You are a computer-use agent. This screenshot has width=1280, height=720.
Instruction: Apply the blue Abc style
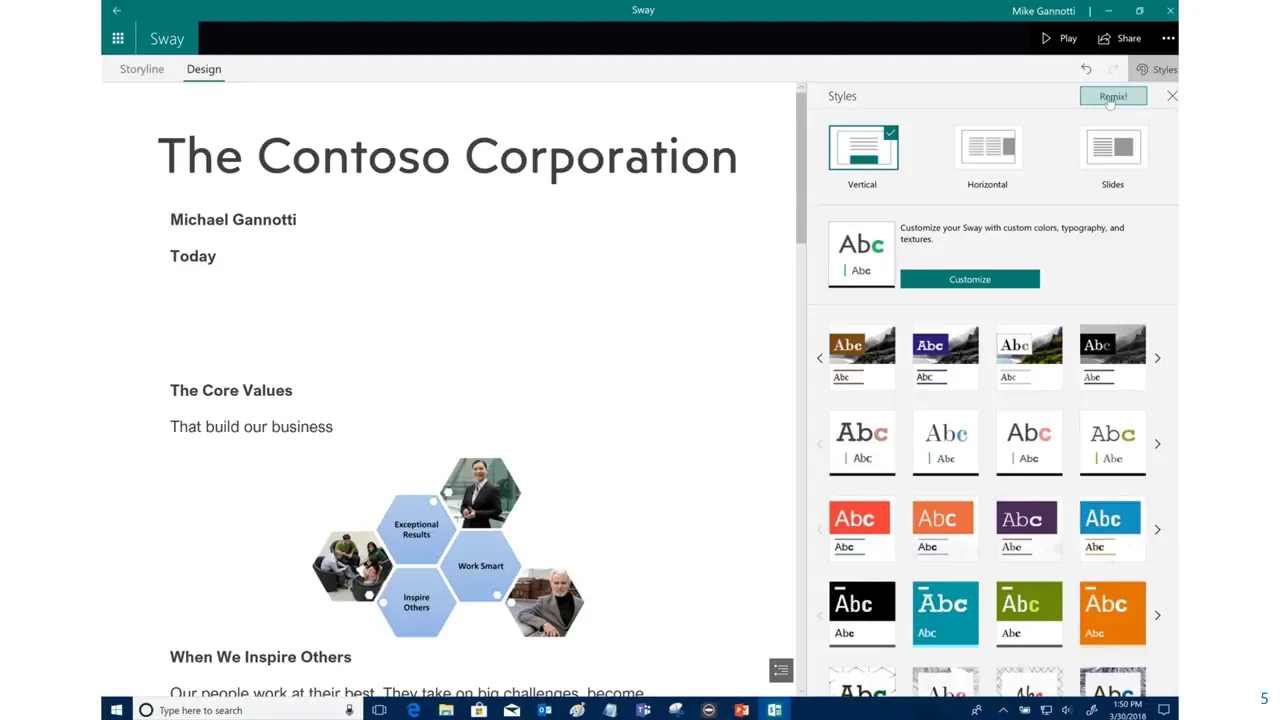[x=1113, y=529]
